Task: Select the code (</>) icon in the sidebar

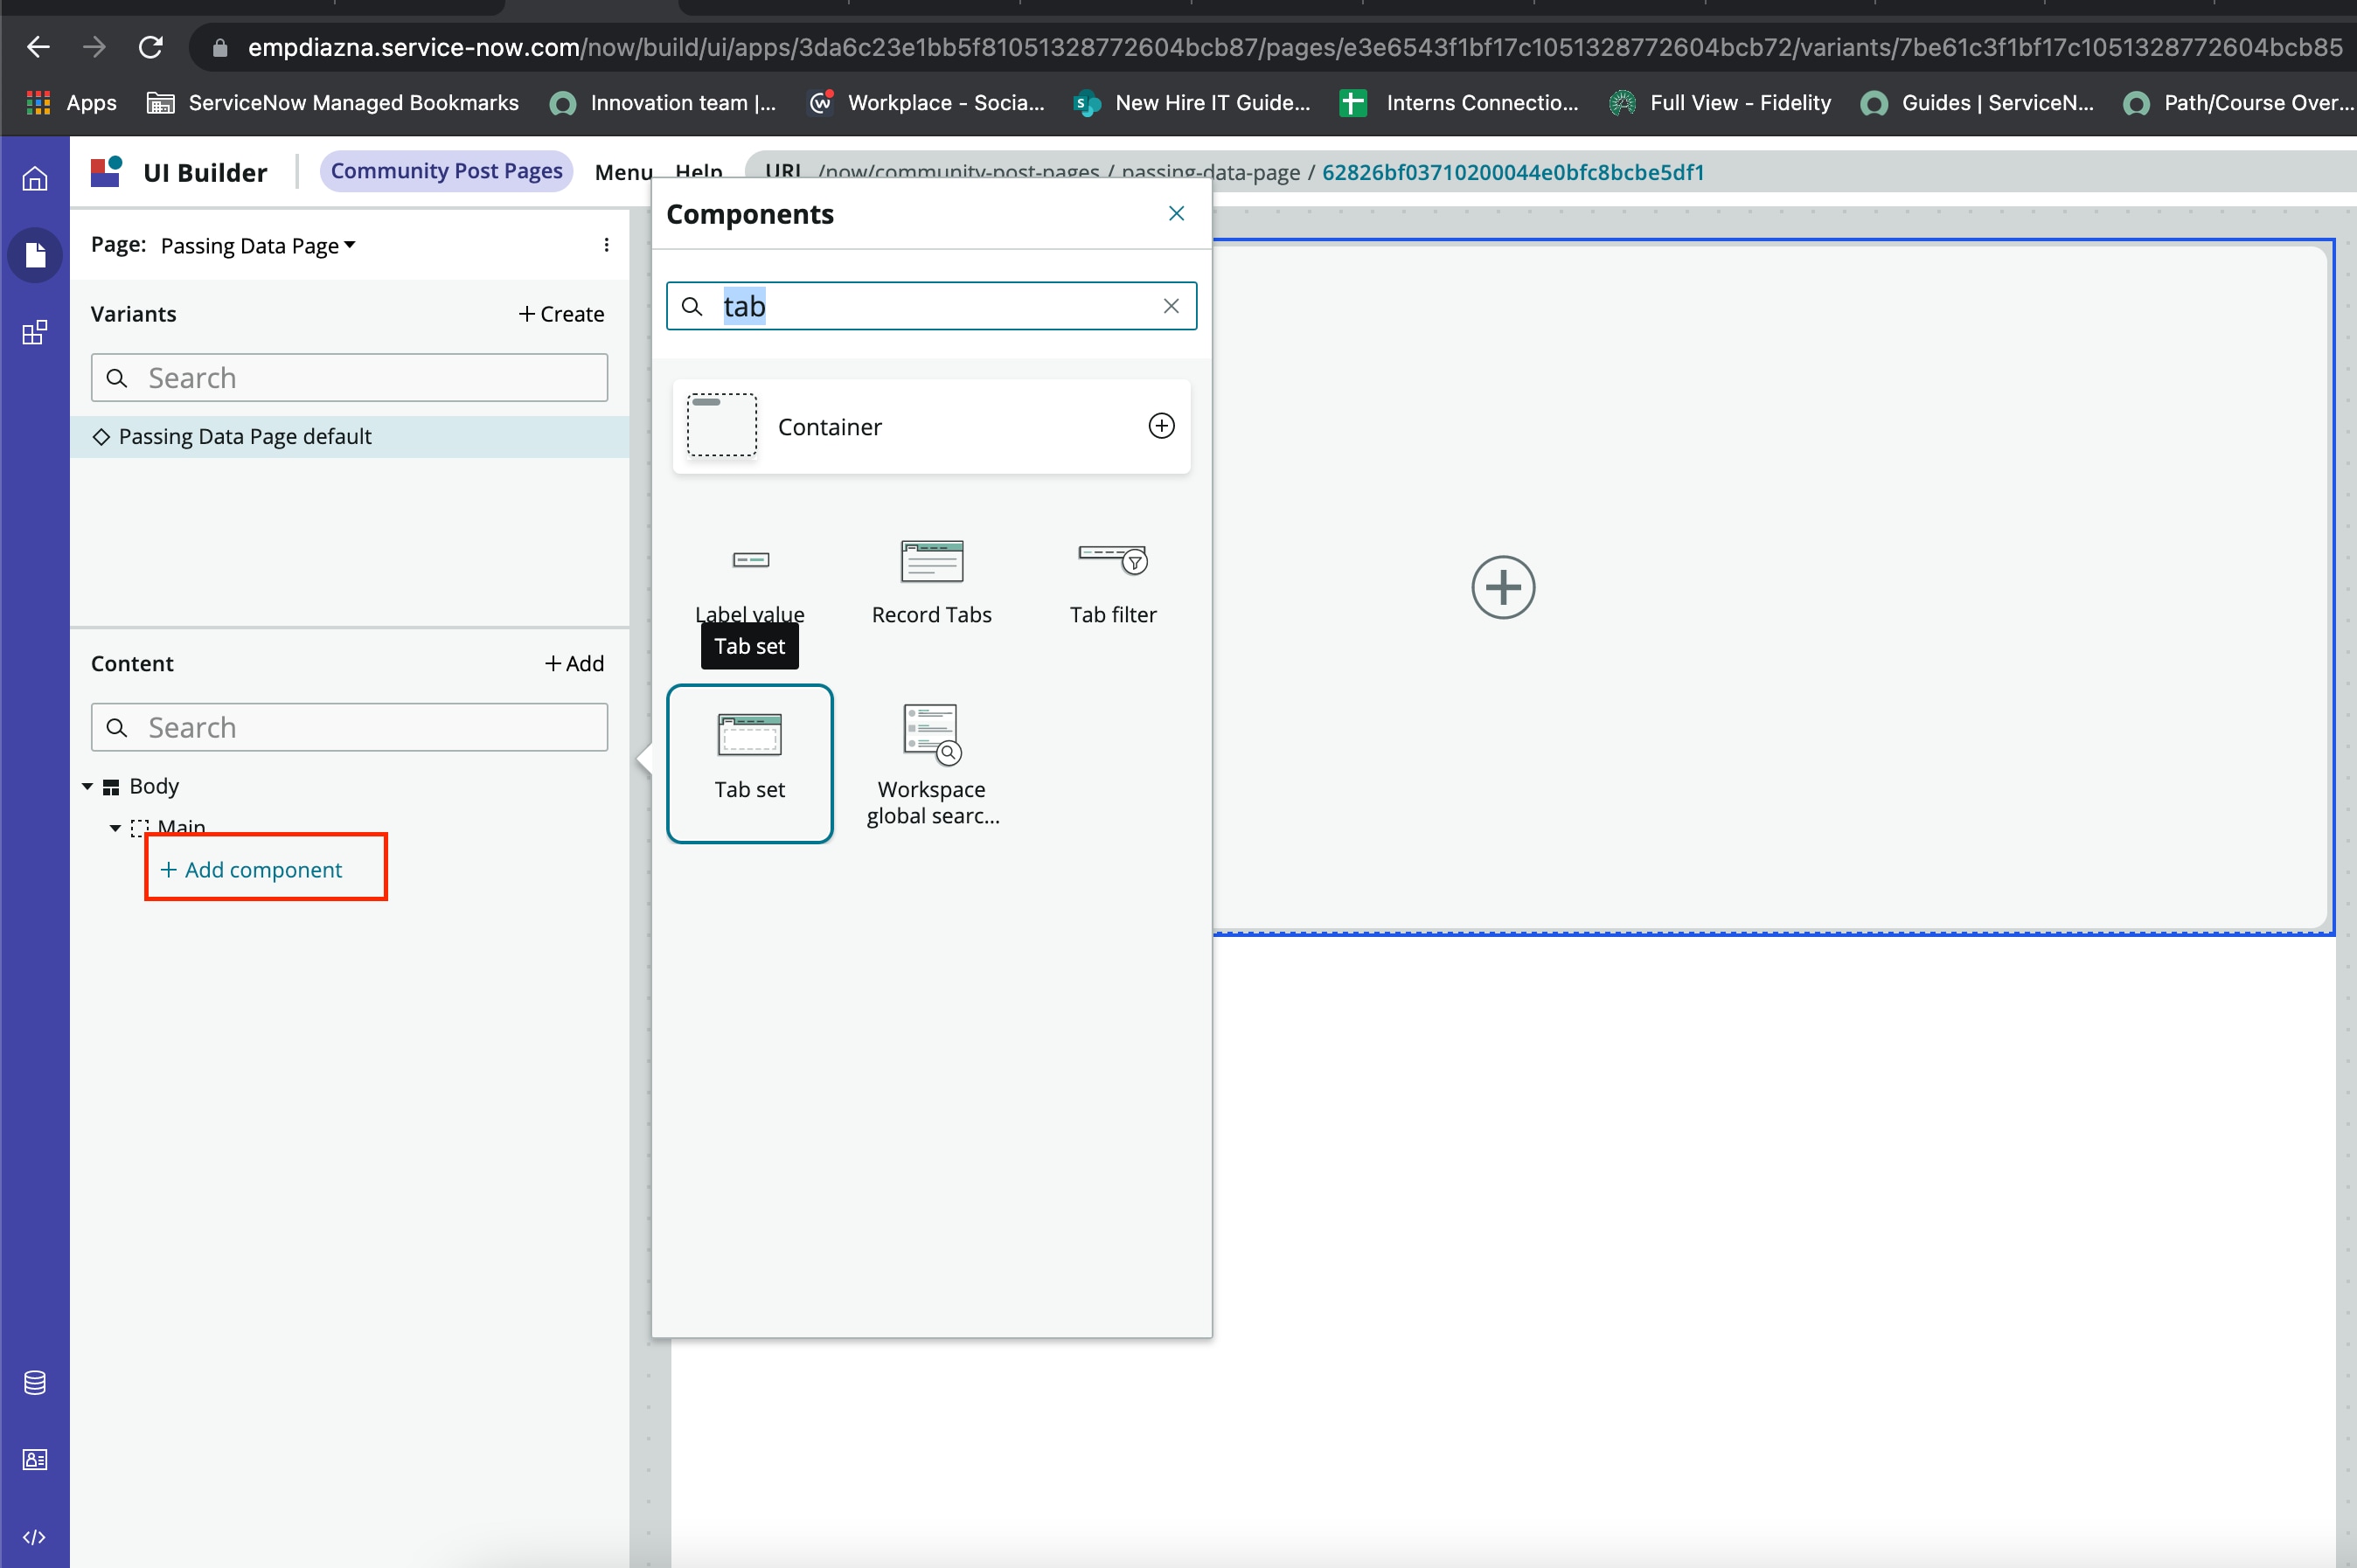Action: (34, 1537)
